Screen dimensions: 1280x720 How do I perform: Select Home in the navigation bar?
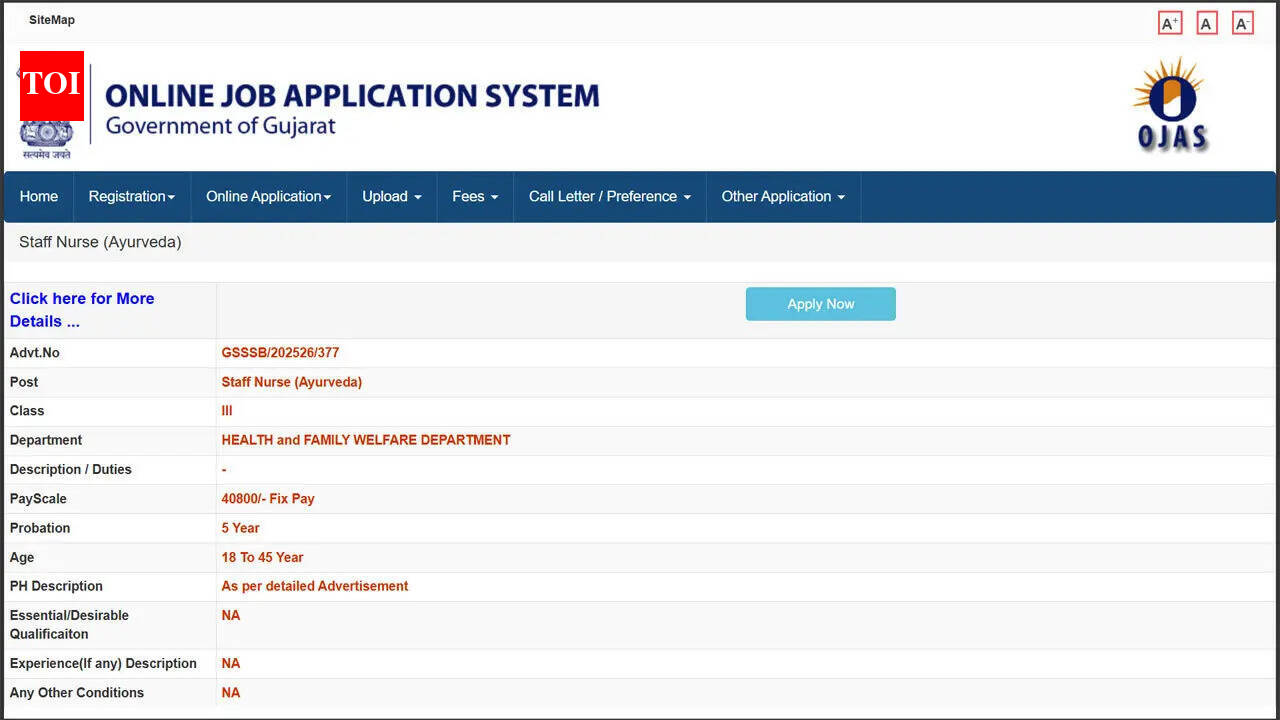pos(38,196)
